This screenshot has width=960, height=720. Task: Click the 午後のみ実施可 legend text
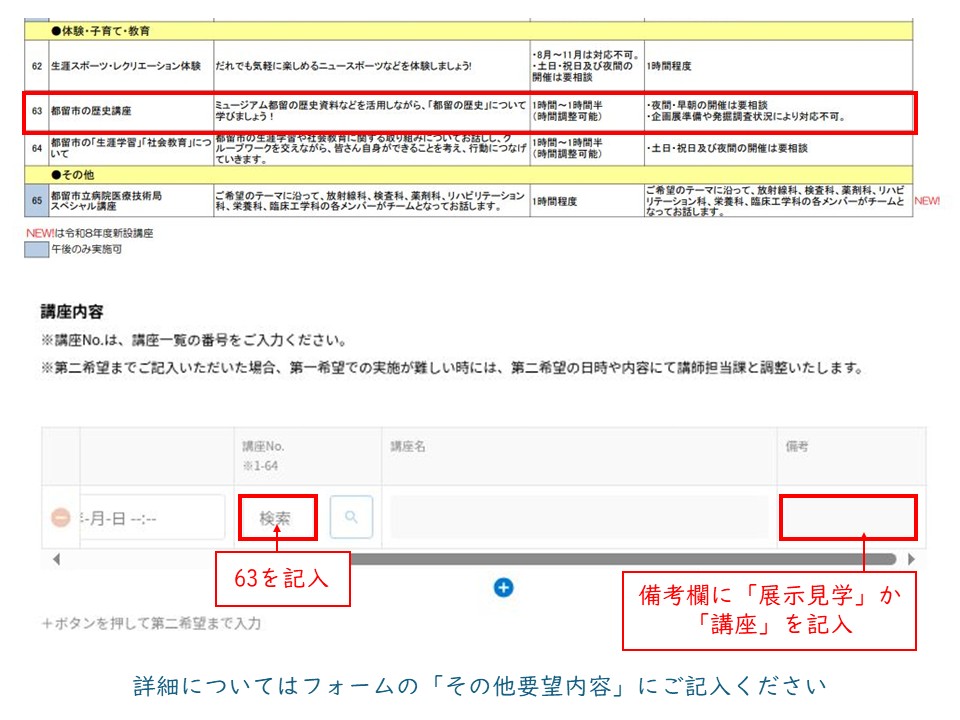point(86,249)
